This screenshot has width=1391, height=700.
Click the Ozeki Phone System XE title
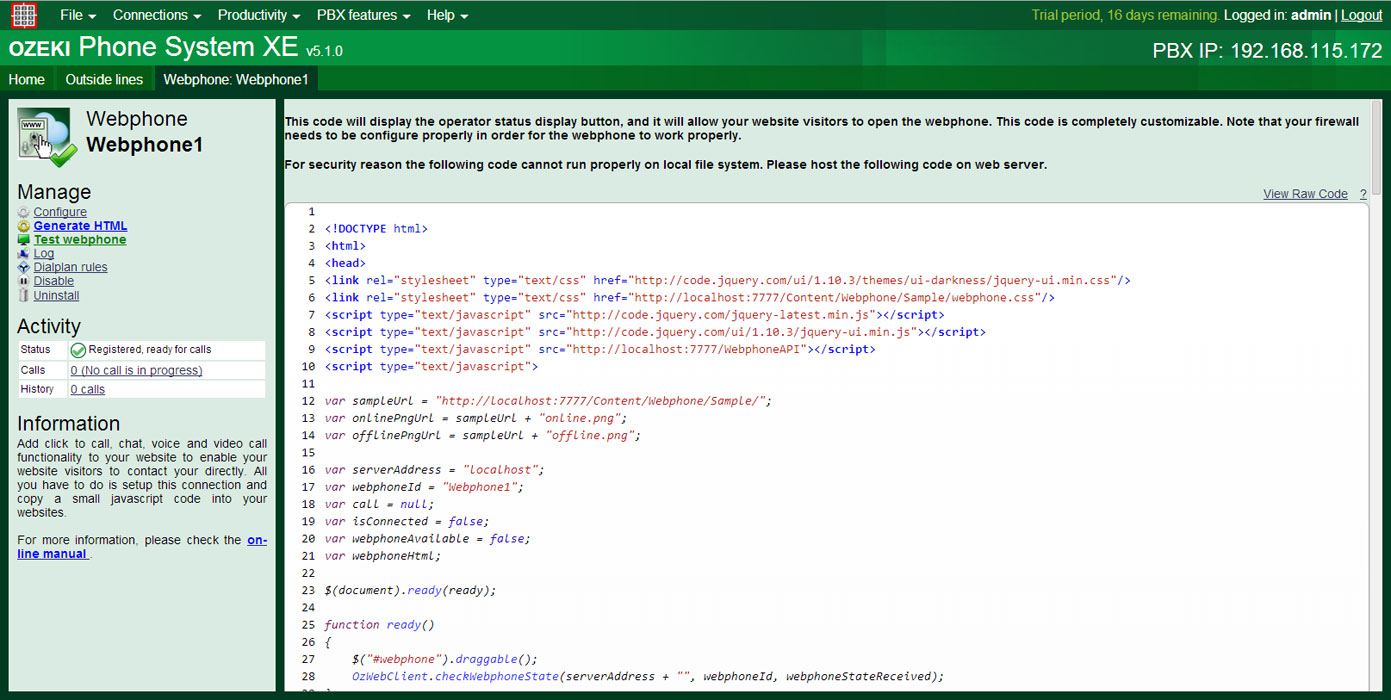tap(154, 47)
